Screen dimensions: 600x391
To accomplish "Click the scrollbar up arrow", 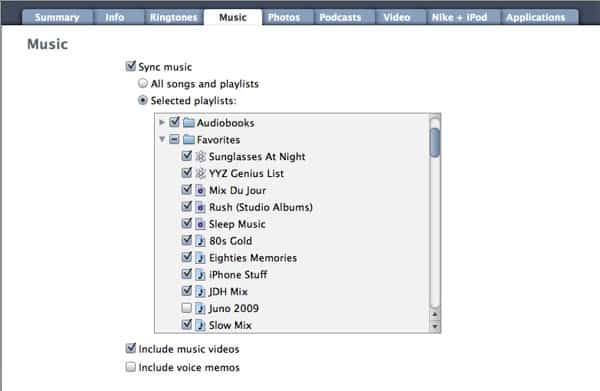I will pyautogui.click(x=435, y=314).
